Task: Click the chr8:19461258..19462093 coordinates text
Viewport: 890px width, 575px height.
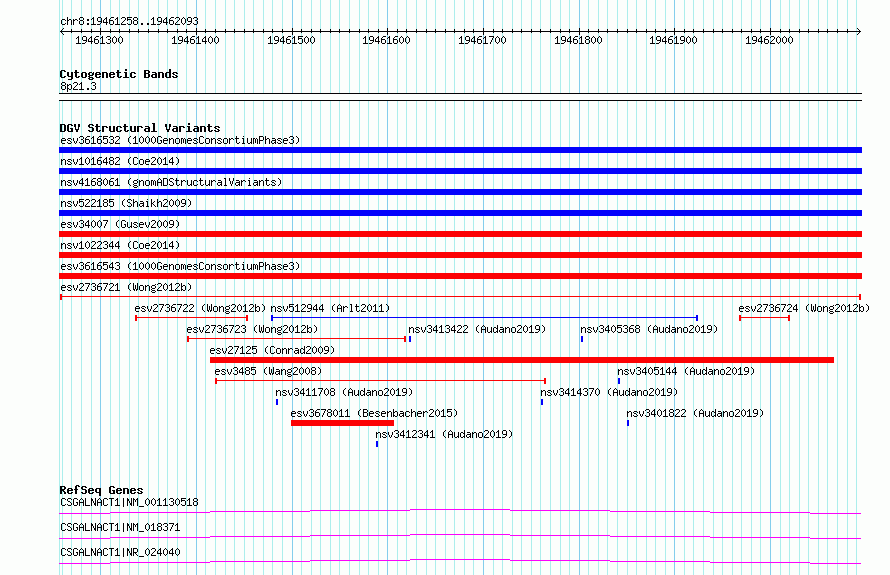Action: pos(129,21)
